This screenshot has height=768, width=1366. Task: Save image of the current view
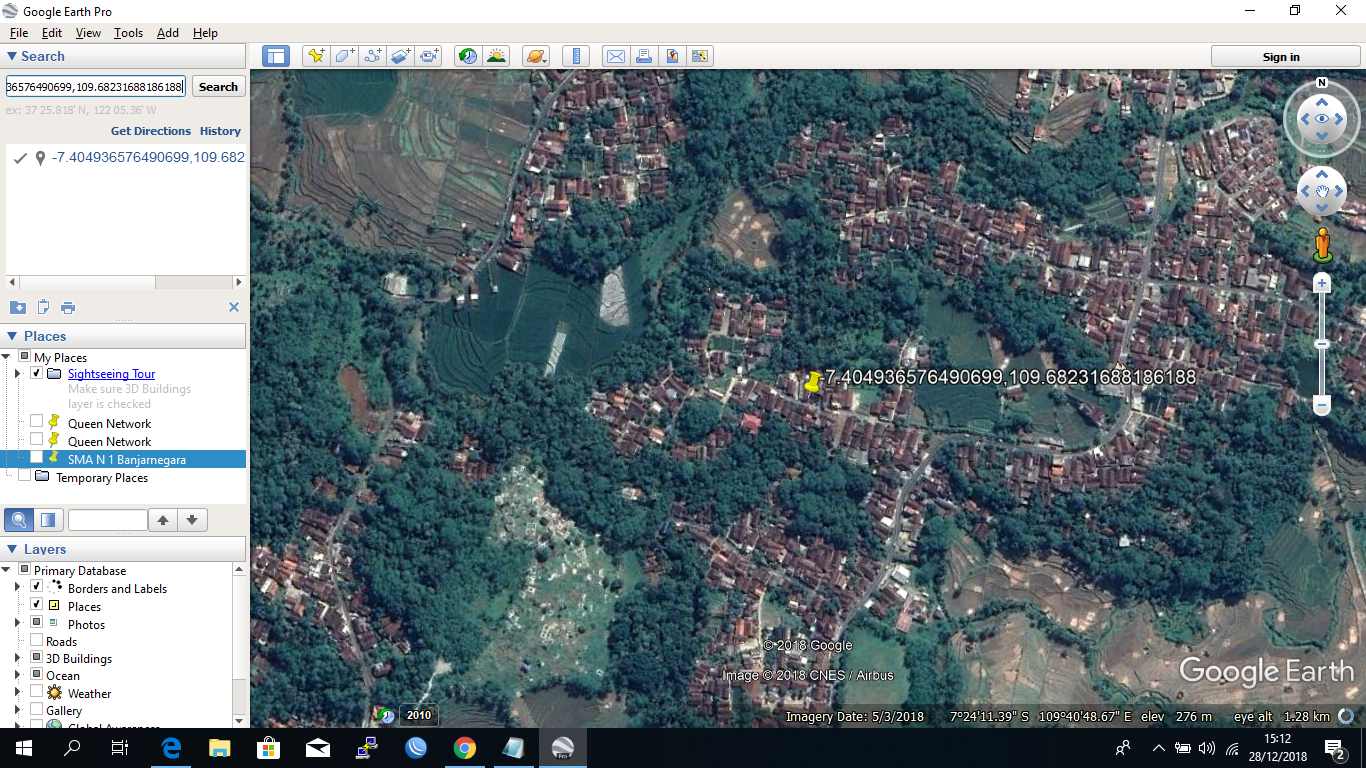click(x=672, y=56)
